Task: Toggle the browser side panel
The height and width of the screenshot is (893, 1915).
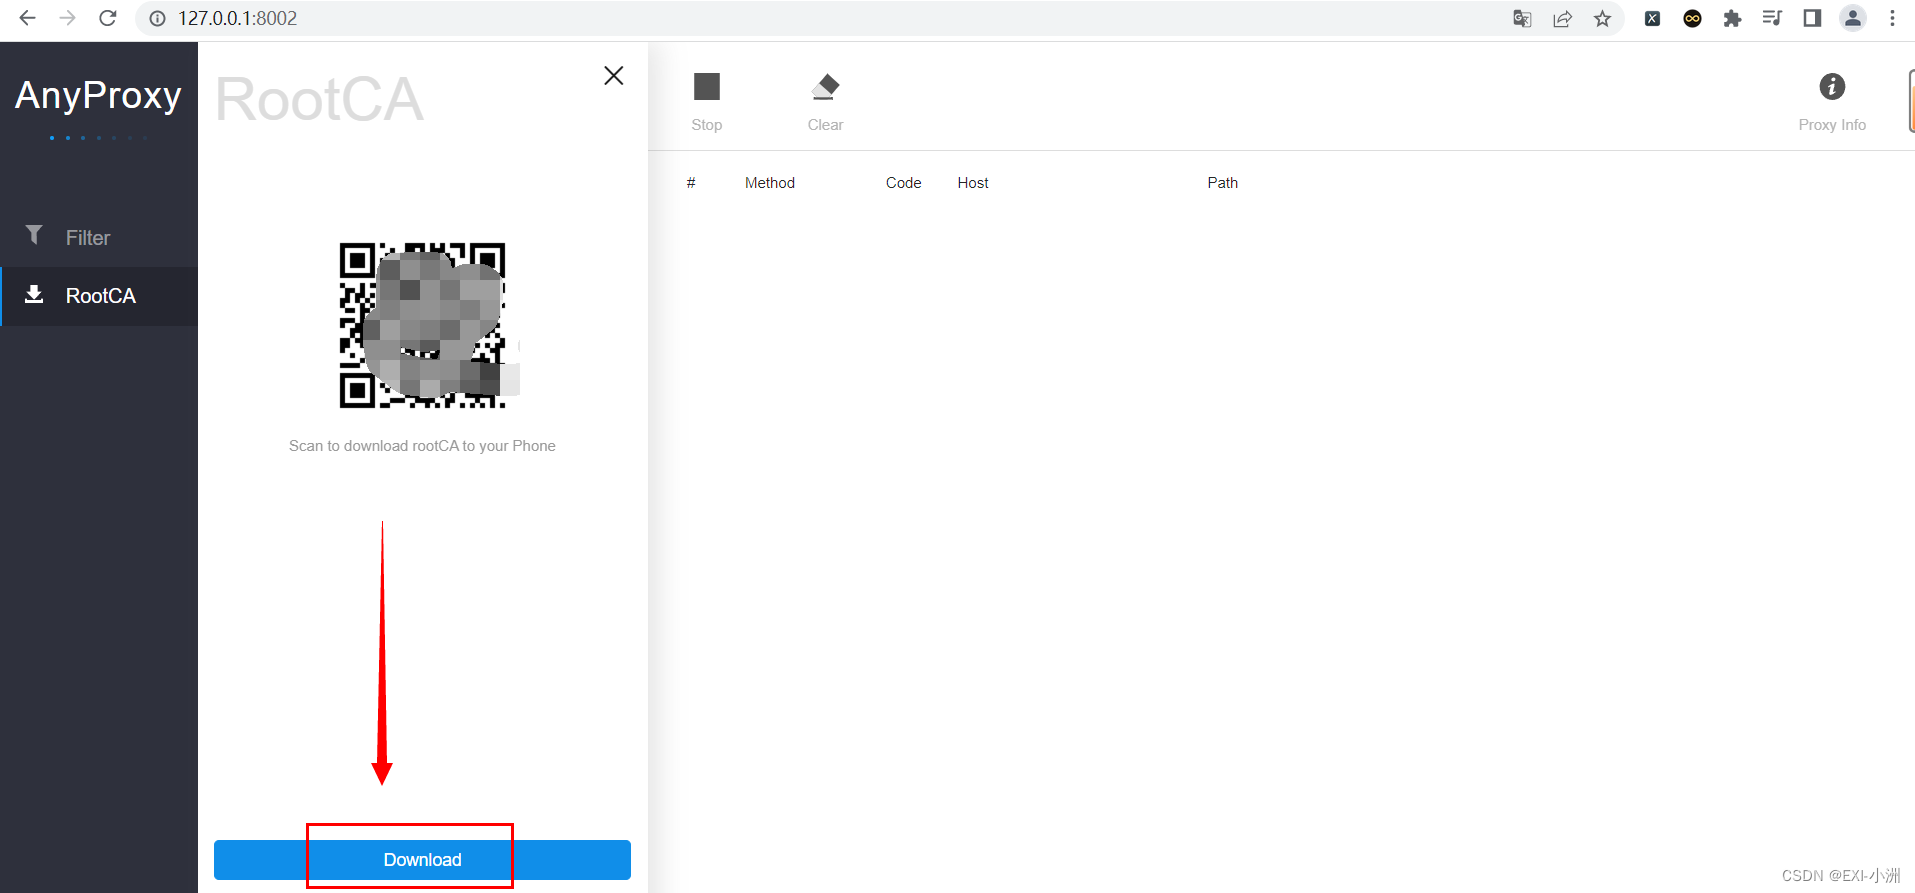Action: pos(1812,18)
